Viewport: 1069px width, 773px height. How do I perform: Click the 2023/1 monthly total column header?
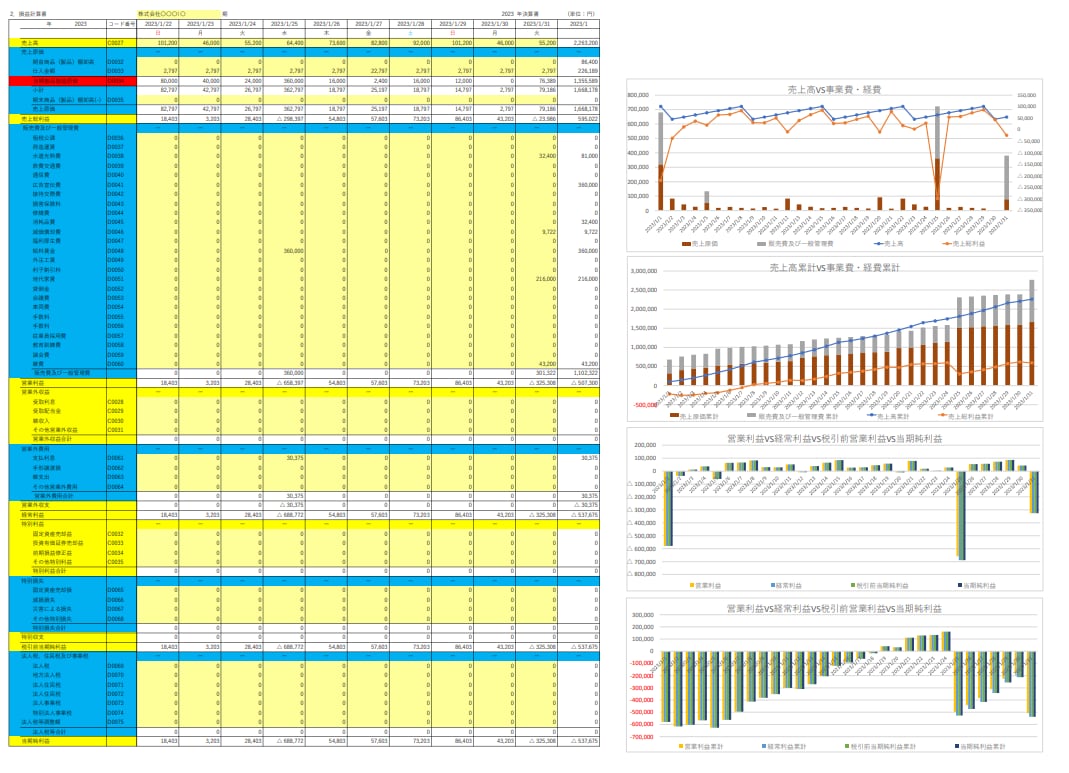[x=579, y=24]
